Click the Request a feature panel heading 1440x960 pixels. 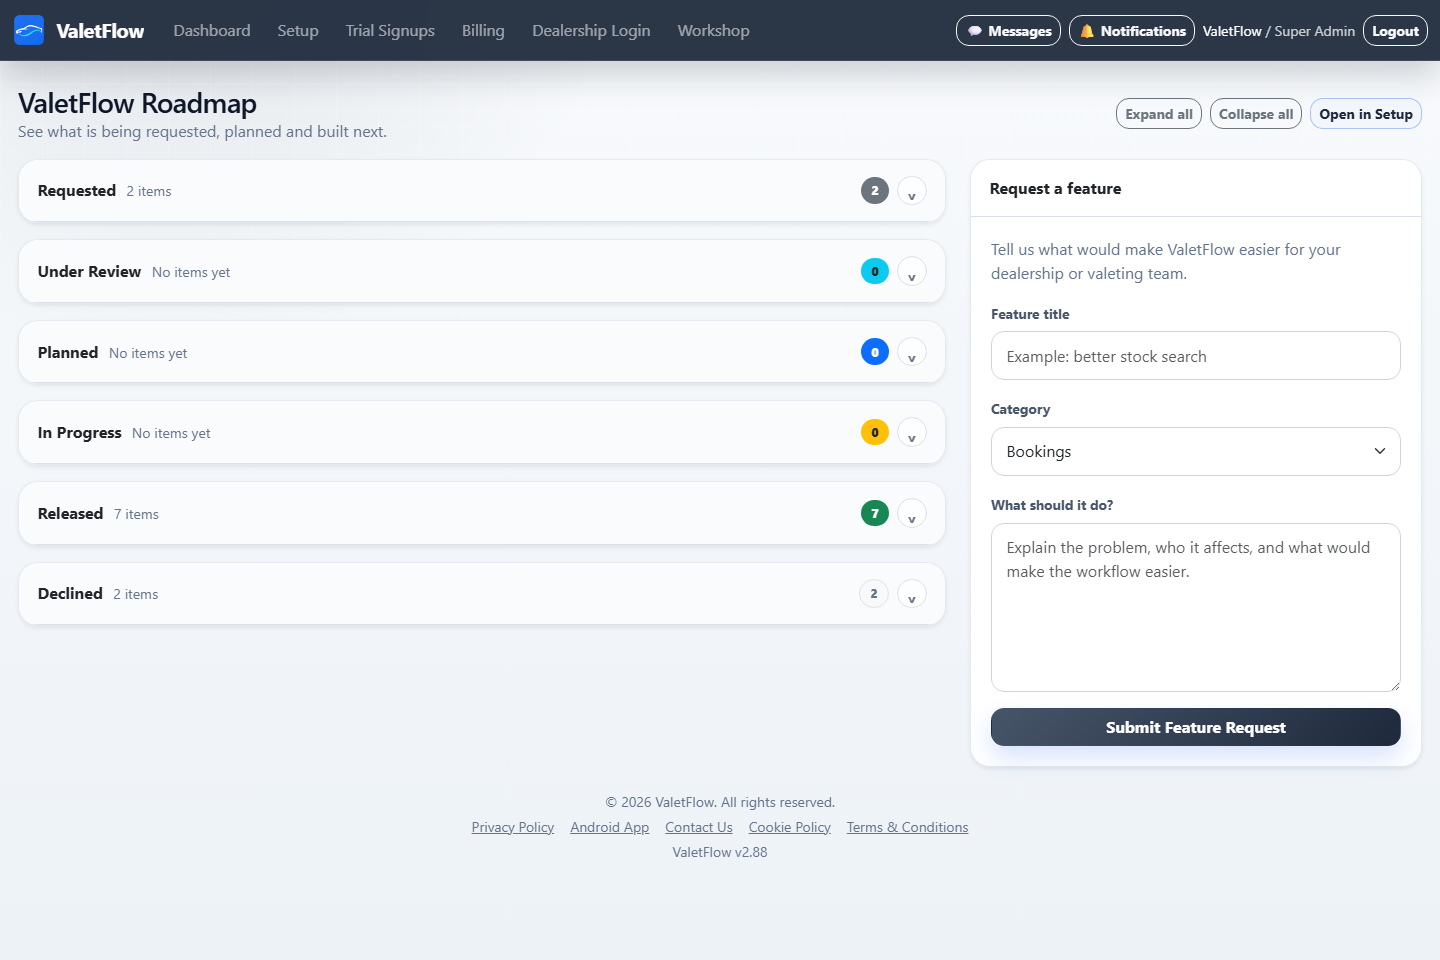click(1055, 188)
